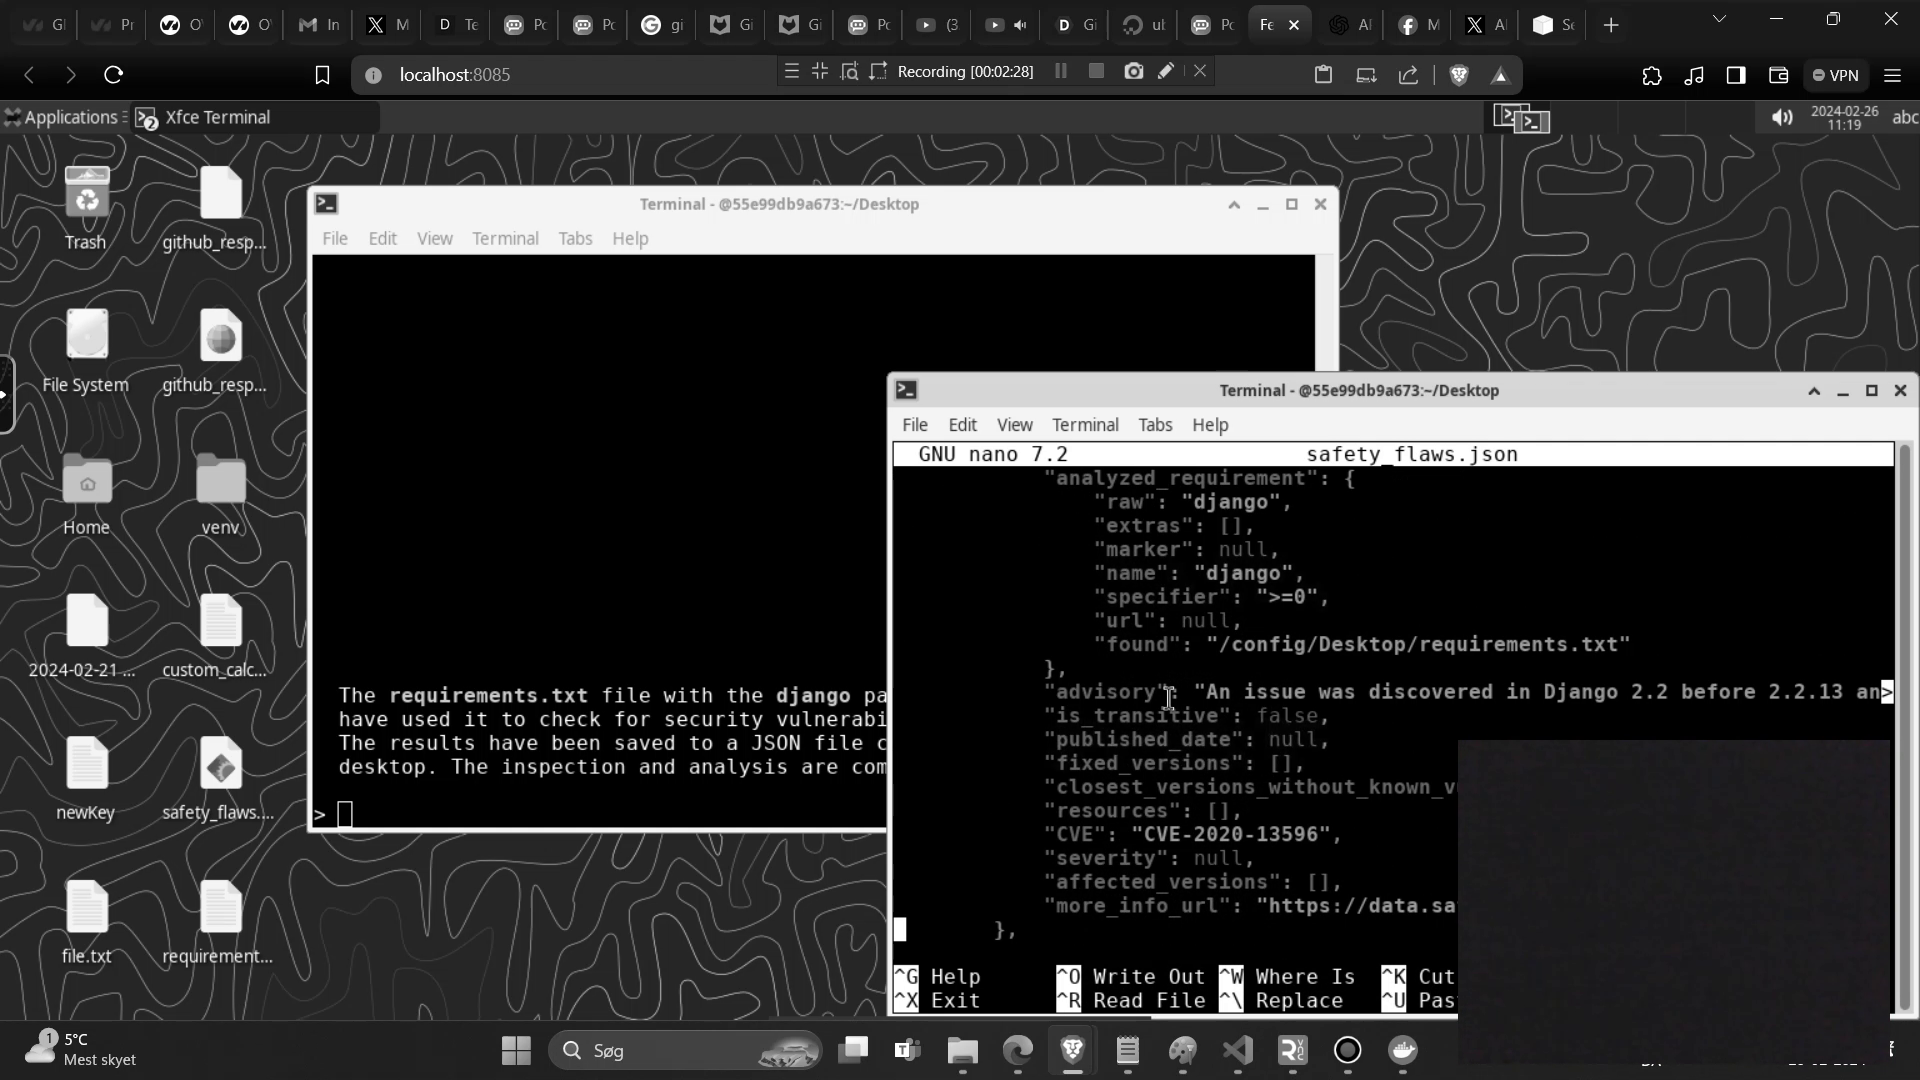Open the Terminal menu in the nano window
This screenshot has height=1080, width=1920.
coord(1086,424)
